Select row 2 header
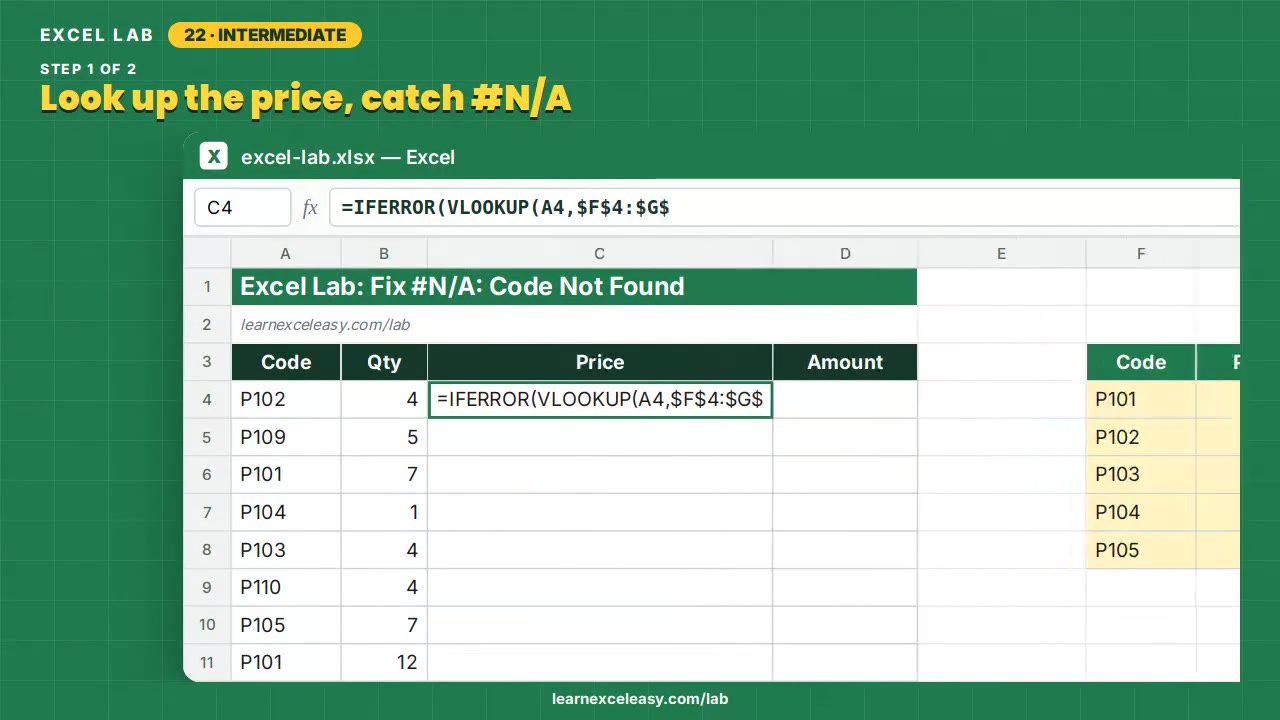This screenshot has height=720, width=1280. click(207, 324)
